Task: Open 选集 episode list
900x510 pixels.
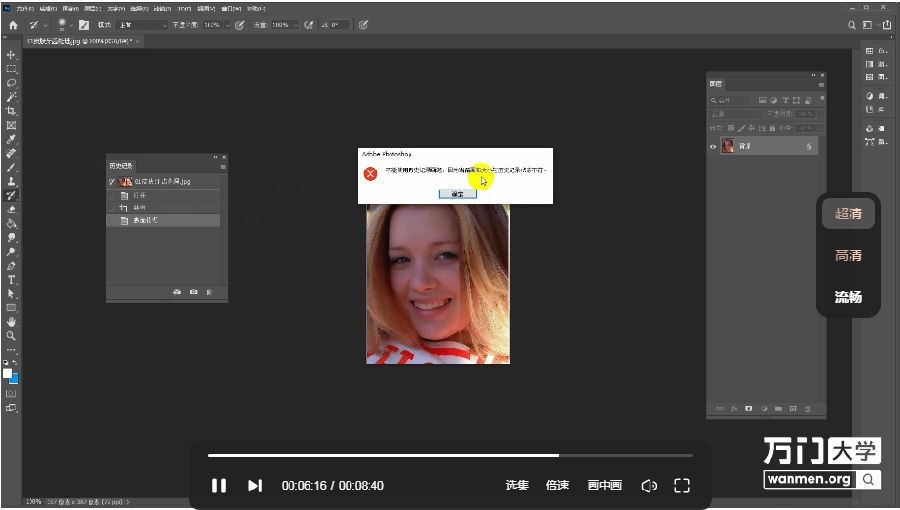Action: pos(517,485)
